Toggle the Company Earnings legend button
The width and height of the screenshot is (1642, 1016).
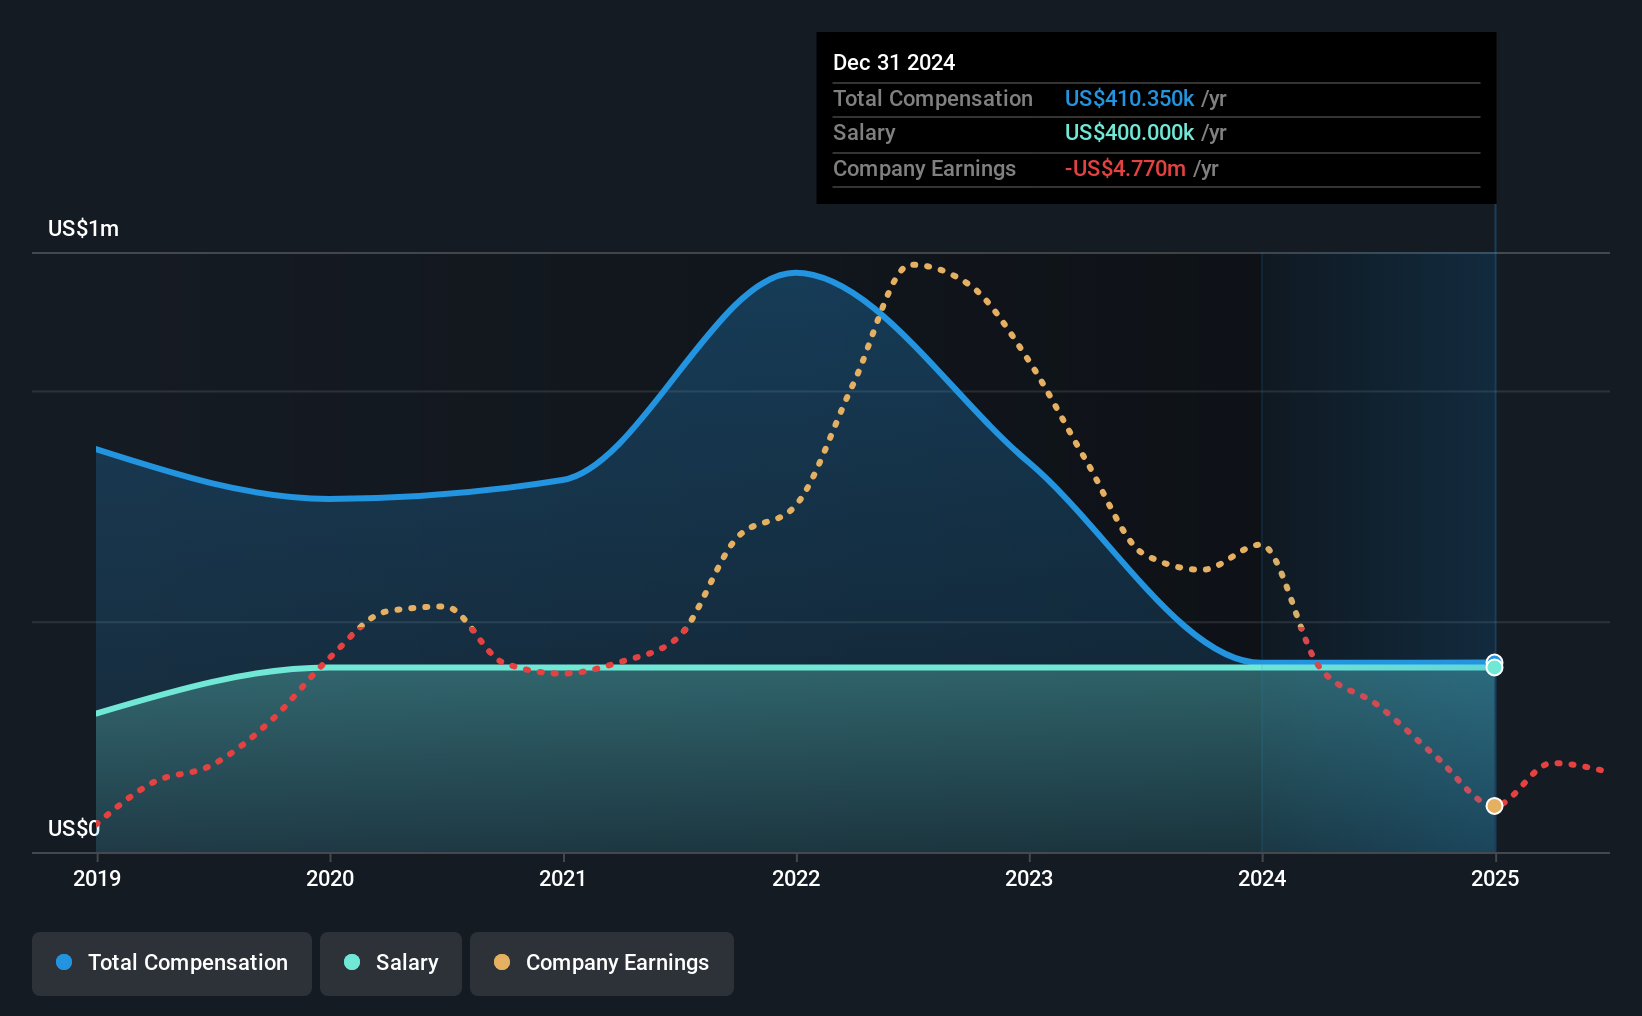(601, 963)
